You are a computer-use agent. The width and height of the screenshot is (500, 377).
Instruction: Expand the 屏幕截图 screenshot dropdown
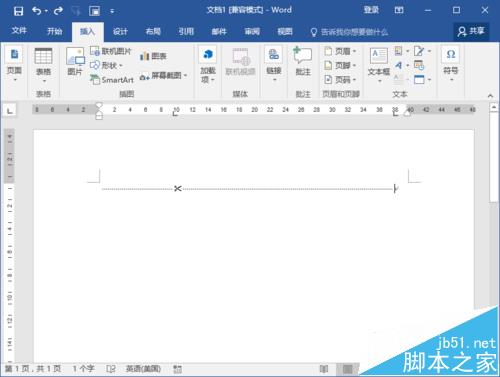[x=164, y=76]
